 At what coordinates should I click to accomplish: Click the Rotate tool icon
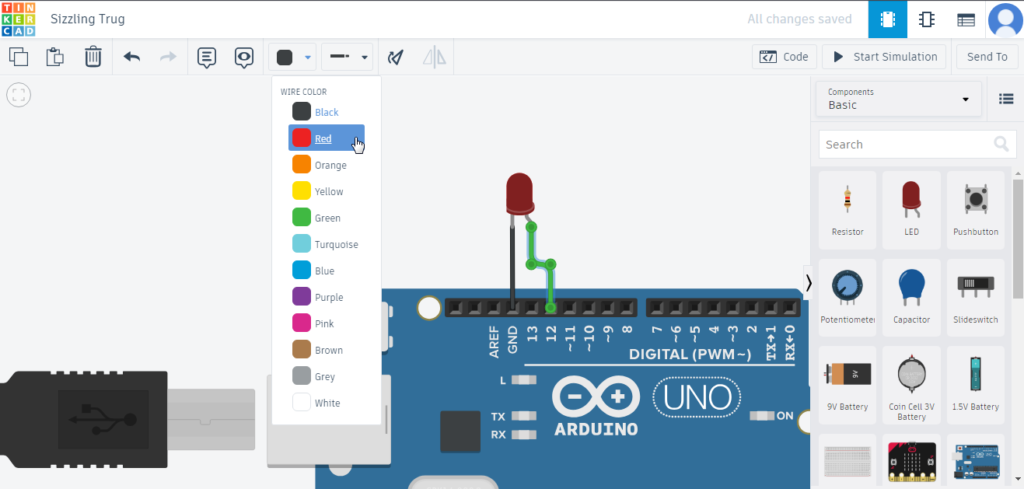[395, 57]
